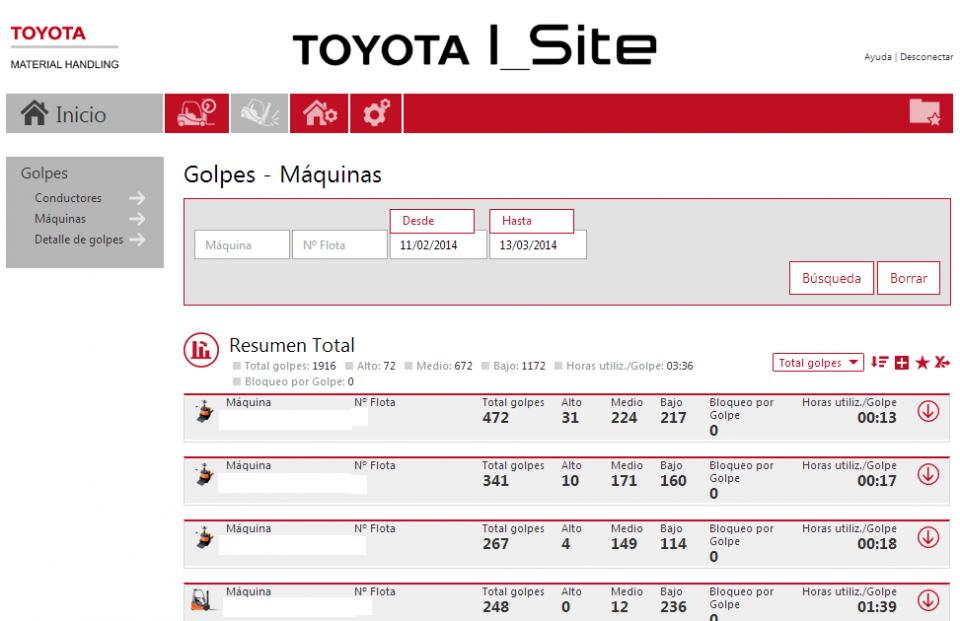Click the Golpes sidebar heading
The width and height of the screenshot is (960, 621).
pyautogui.click(x=44, y=173)
